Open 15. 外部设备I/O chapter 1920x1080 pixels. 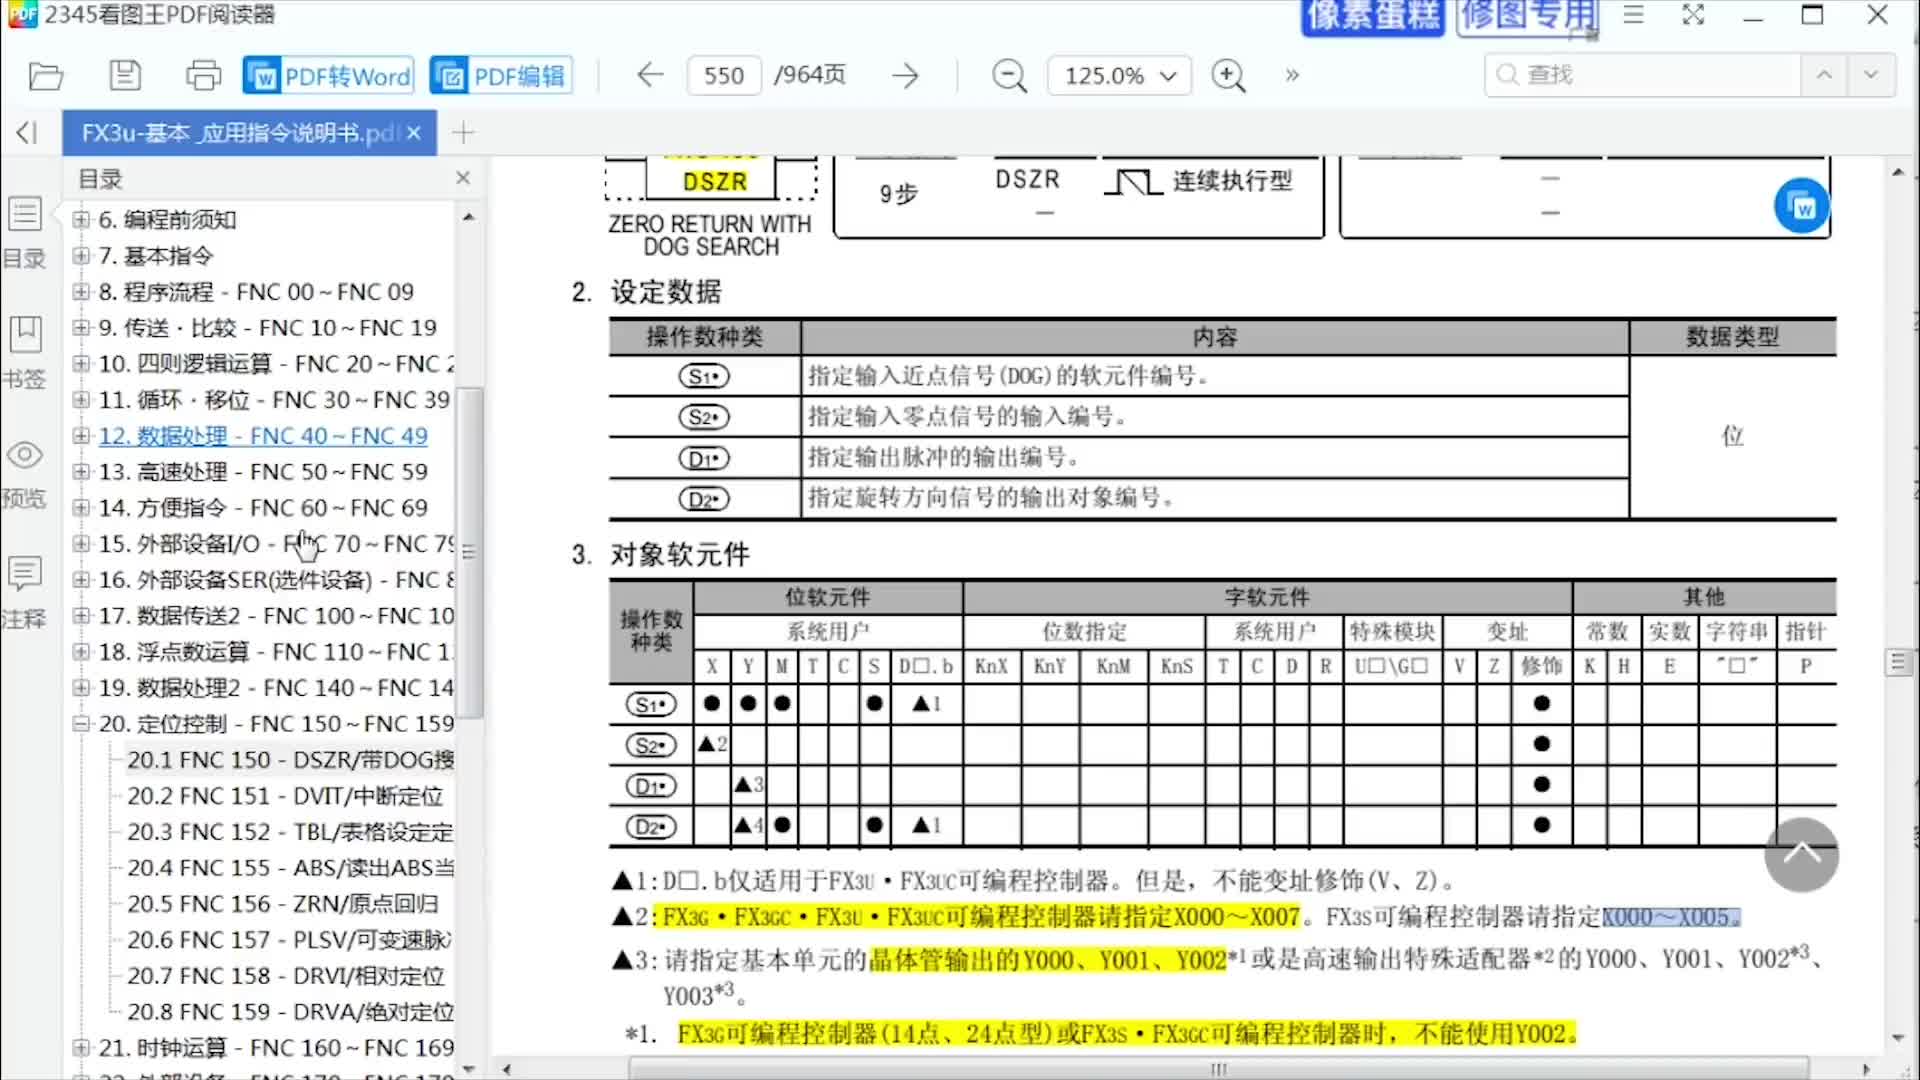pos(276,544)
